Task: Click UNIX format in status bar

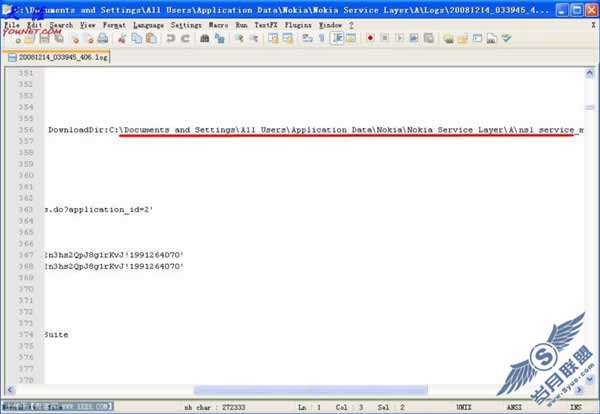Action: pyautogui.click(x=464, y=407)
